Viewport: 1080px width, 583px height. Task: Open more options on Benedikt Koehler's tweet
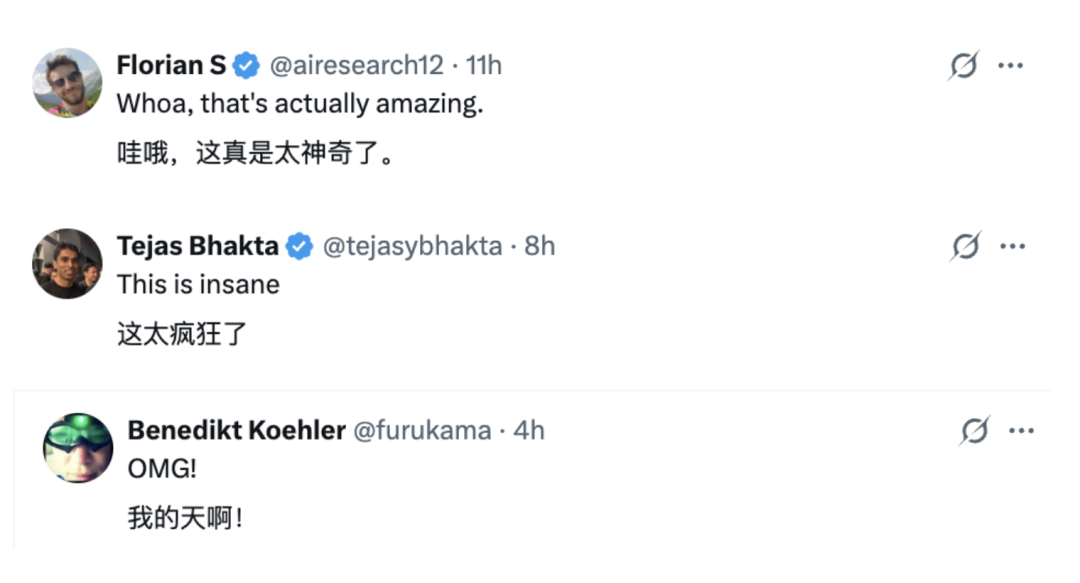pos(1021,431)
